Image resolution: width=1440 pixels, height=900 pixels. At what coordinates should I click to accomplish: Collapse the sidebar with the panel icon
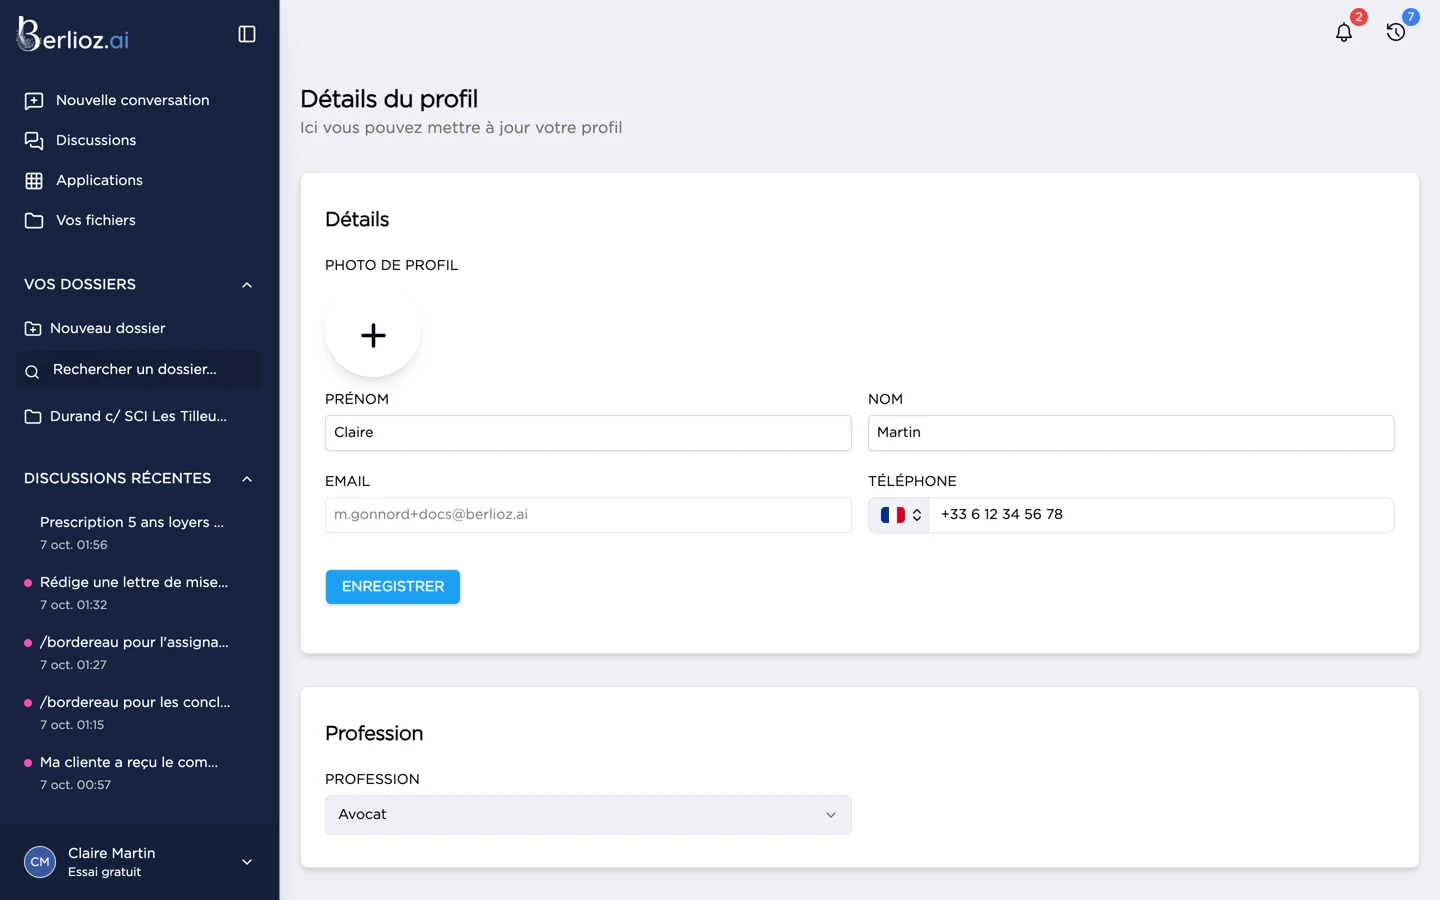point(247,34)
